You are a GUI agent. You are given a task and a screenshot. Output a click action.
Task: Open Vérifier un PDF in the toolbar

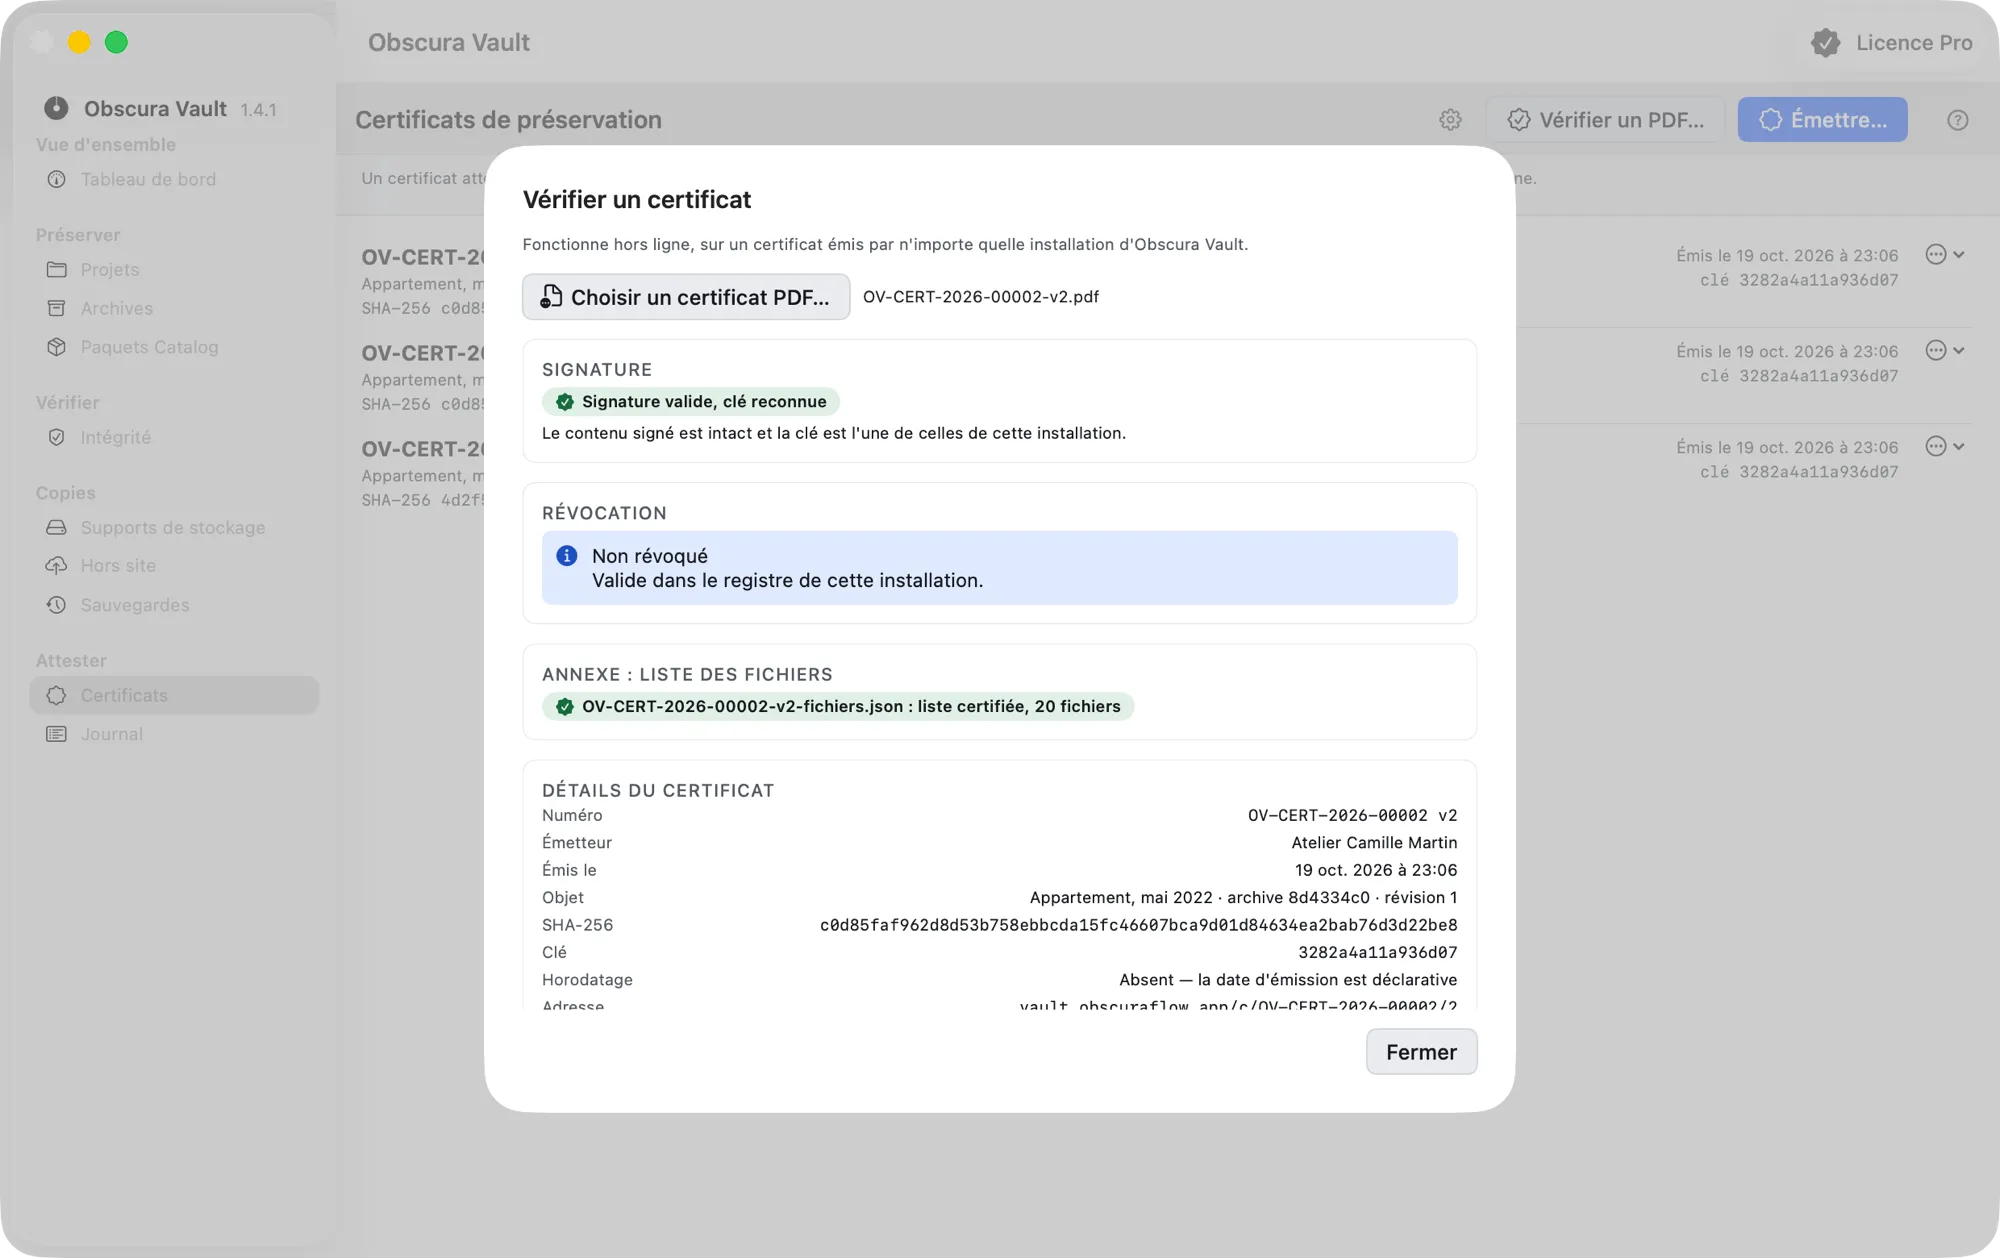[1605, 120]
